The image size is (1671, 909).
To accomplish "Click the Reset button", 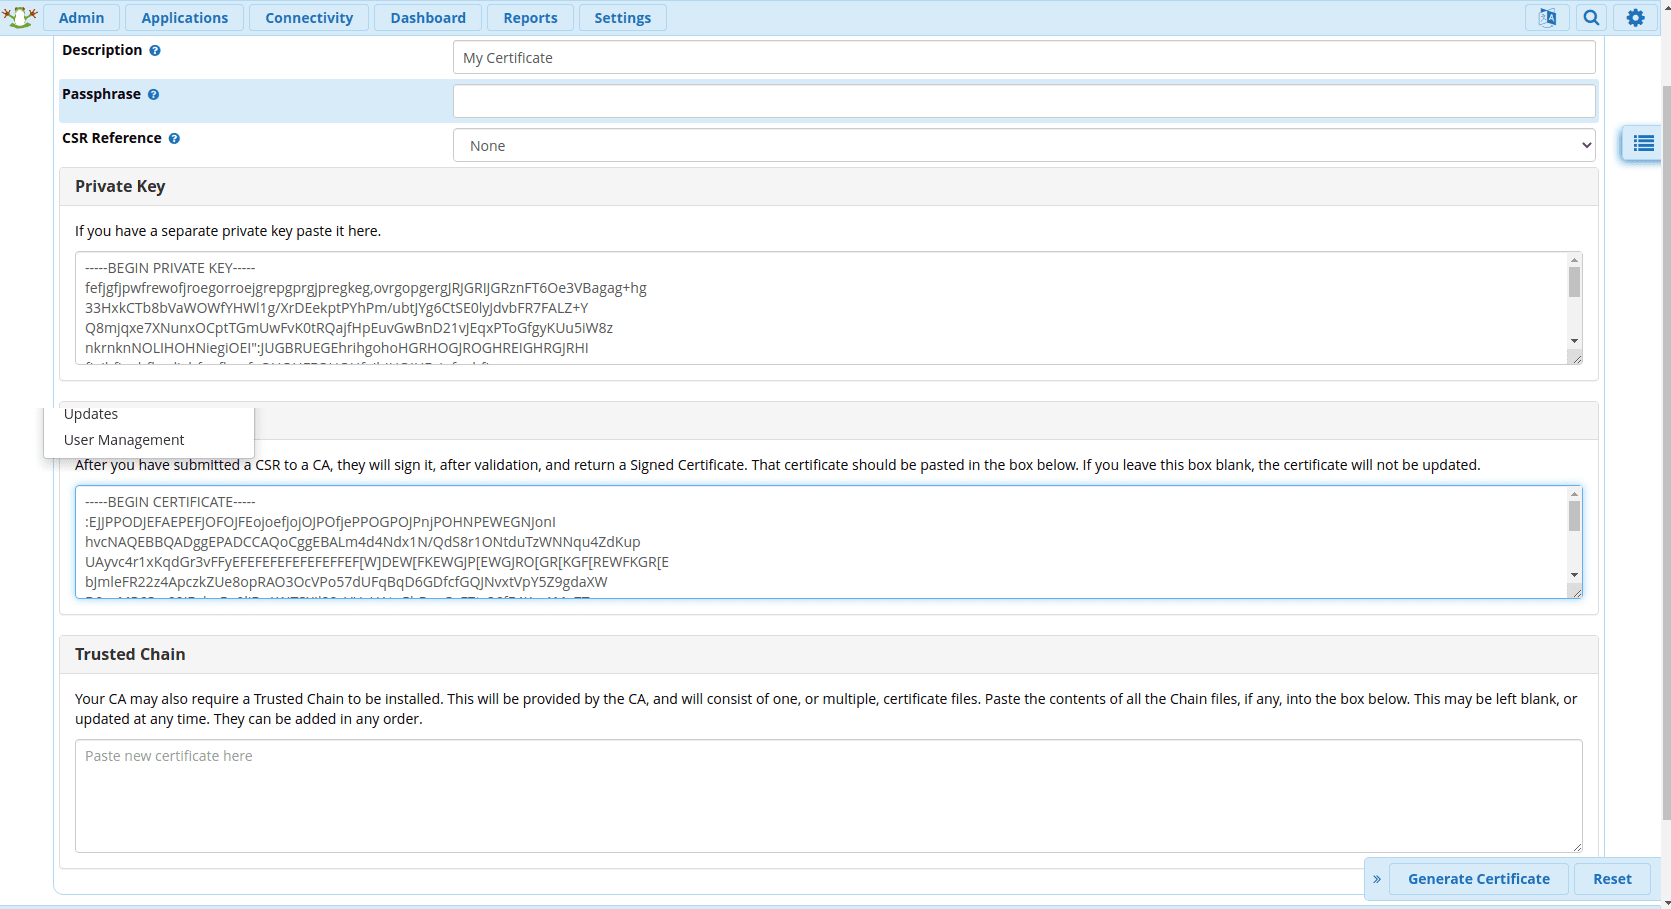I will pos(1612,879).
